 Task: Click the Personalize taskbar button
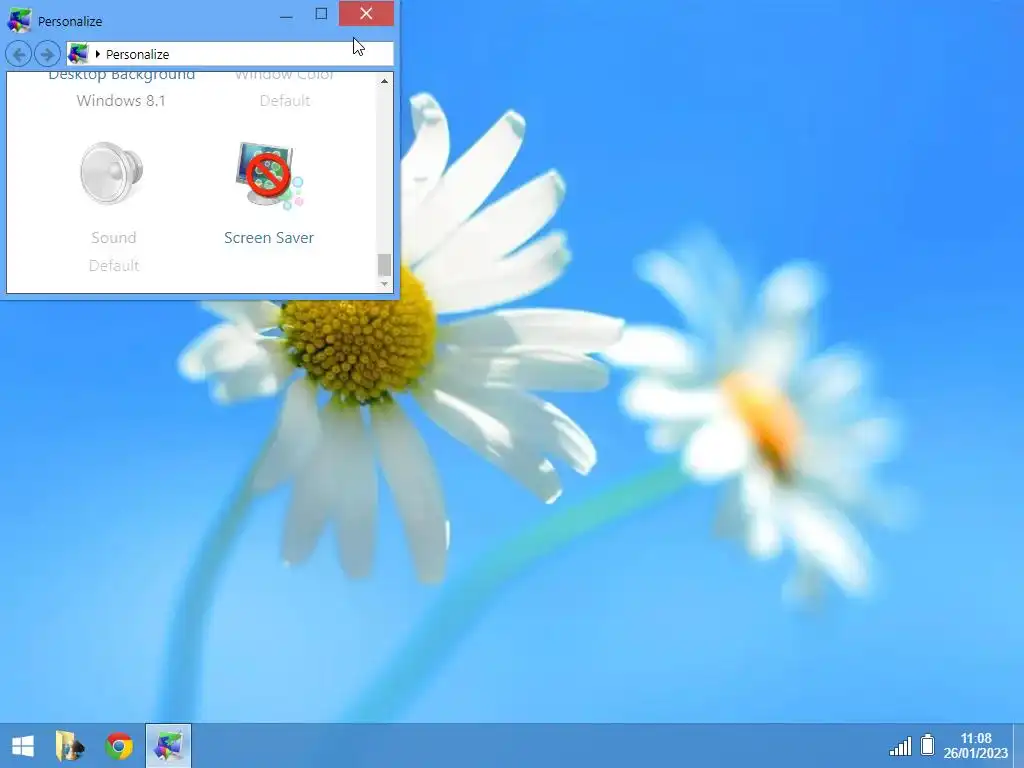tap(168, 746)
